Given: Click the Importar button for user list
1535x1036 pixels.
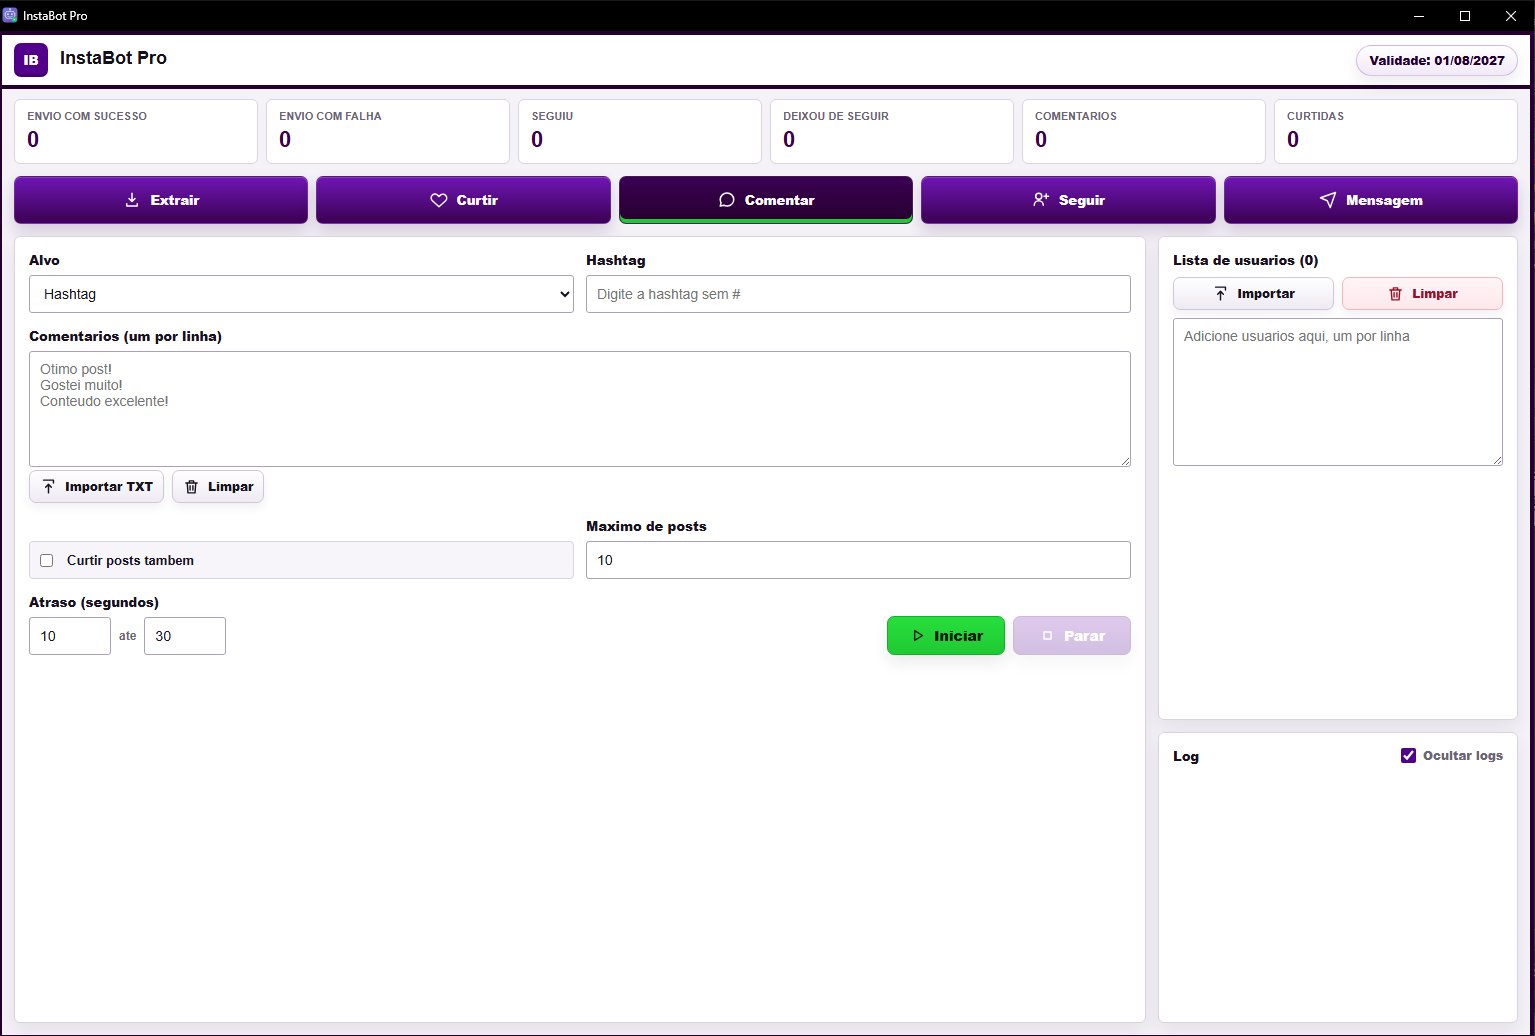Looking at the screenshot, I should [x=1253, y=294].
